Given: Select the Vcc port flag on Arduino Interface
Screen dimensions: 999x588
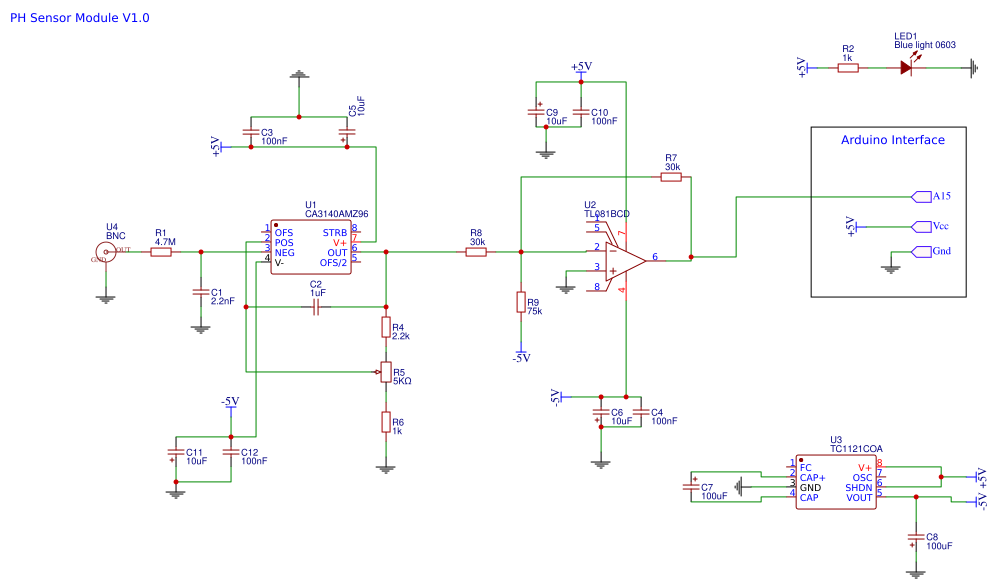Looking at the screenshot, I should [923, 225].
